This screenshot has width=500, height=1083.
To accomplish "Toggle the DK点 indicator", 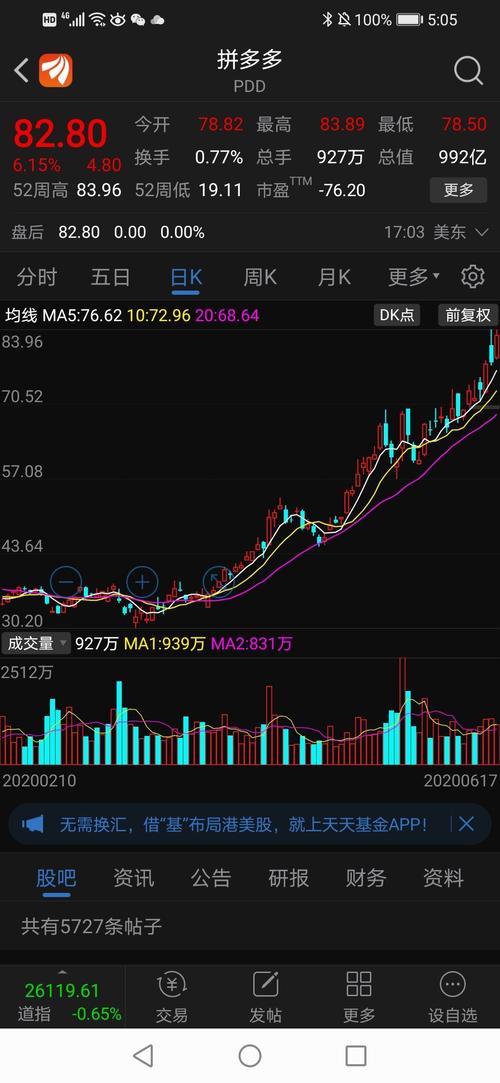I will click(397, 315).
